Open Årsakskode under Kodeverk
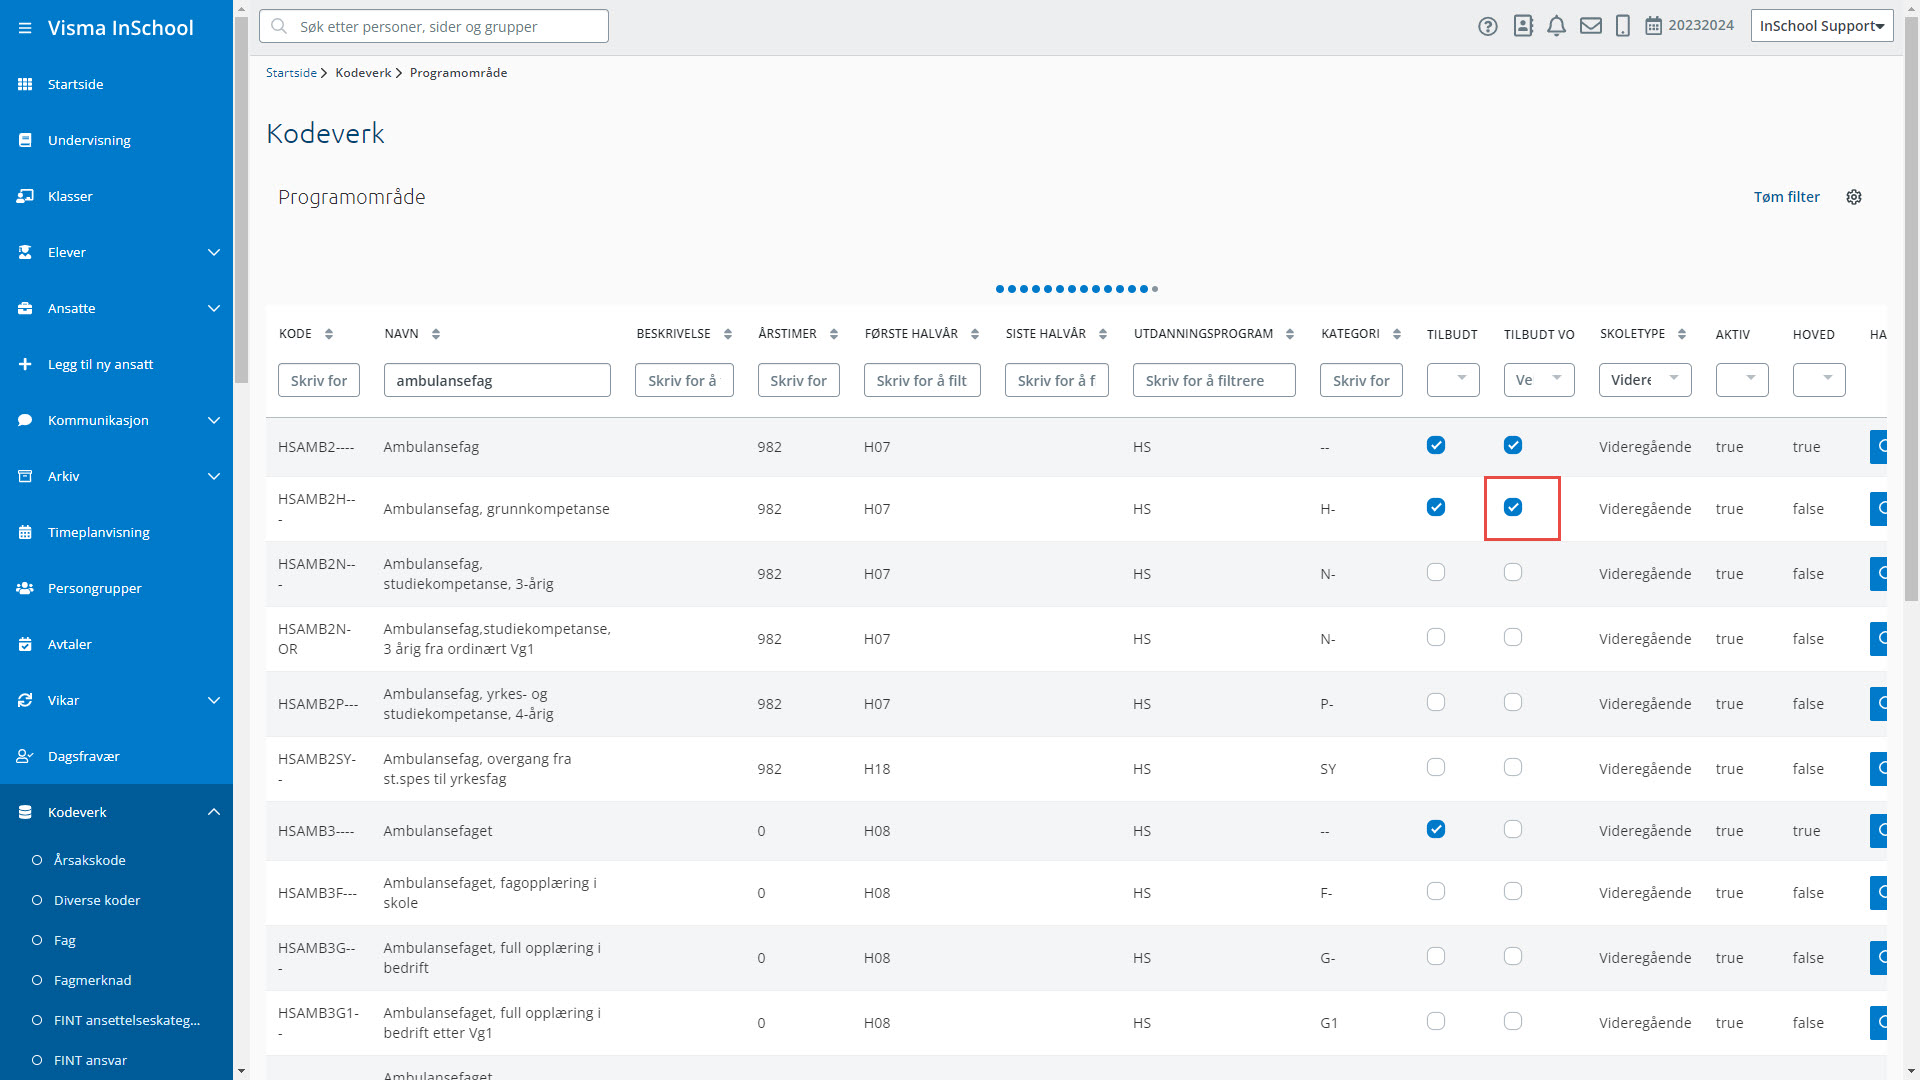This screenshot has width=1920, height=1080. [x=90, y=860]
